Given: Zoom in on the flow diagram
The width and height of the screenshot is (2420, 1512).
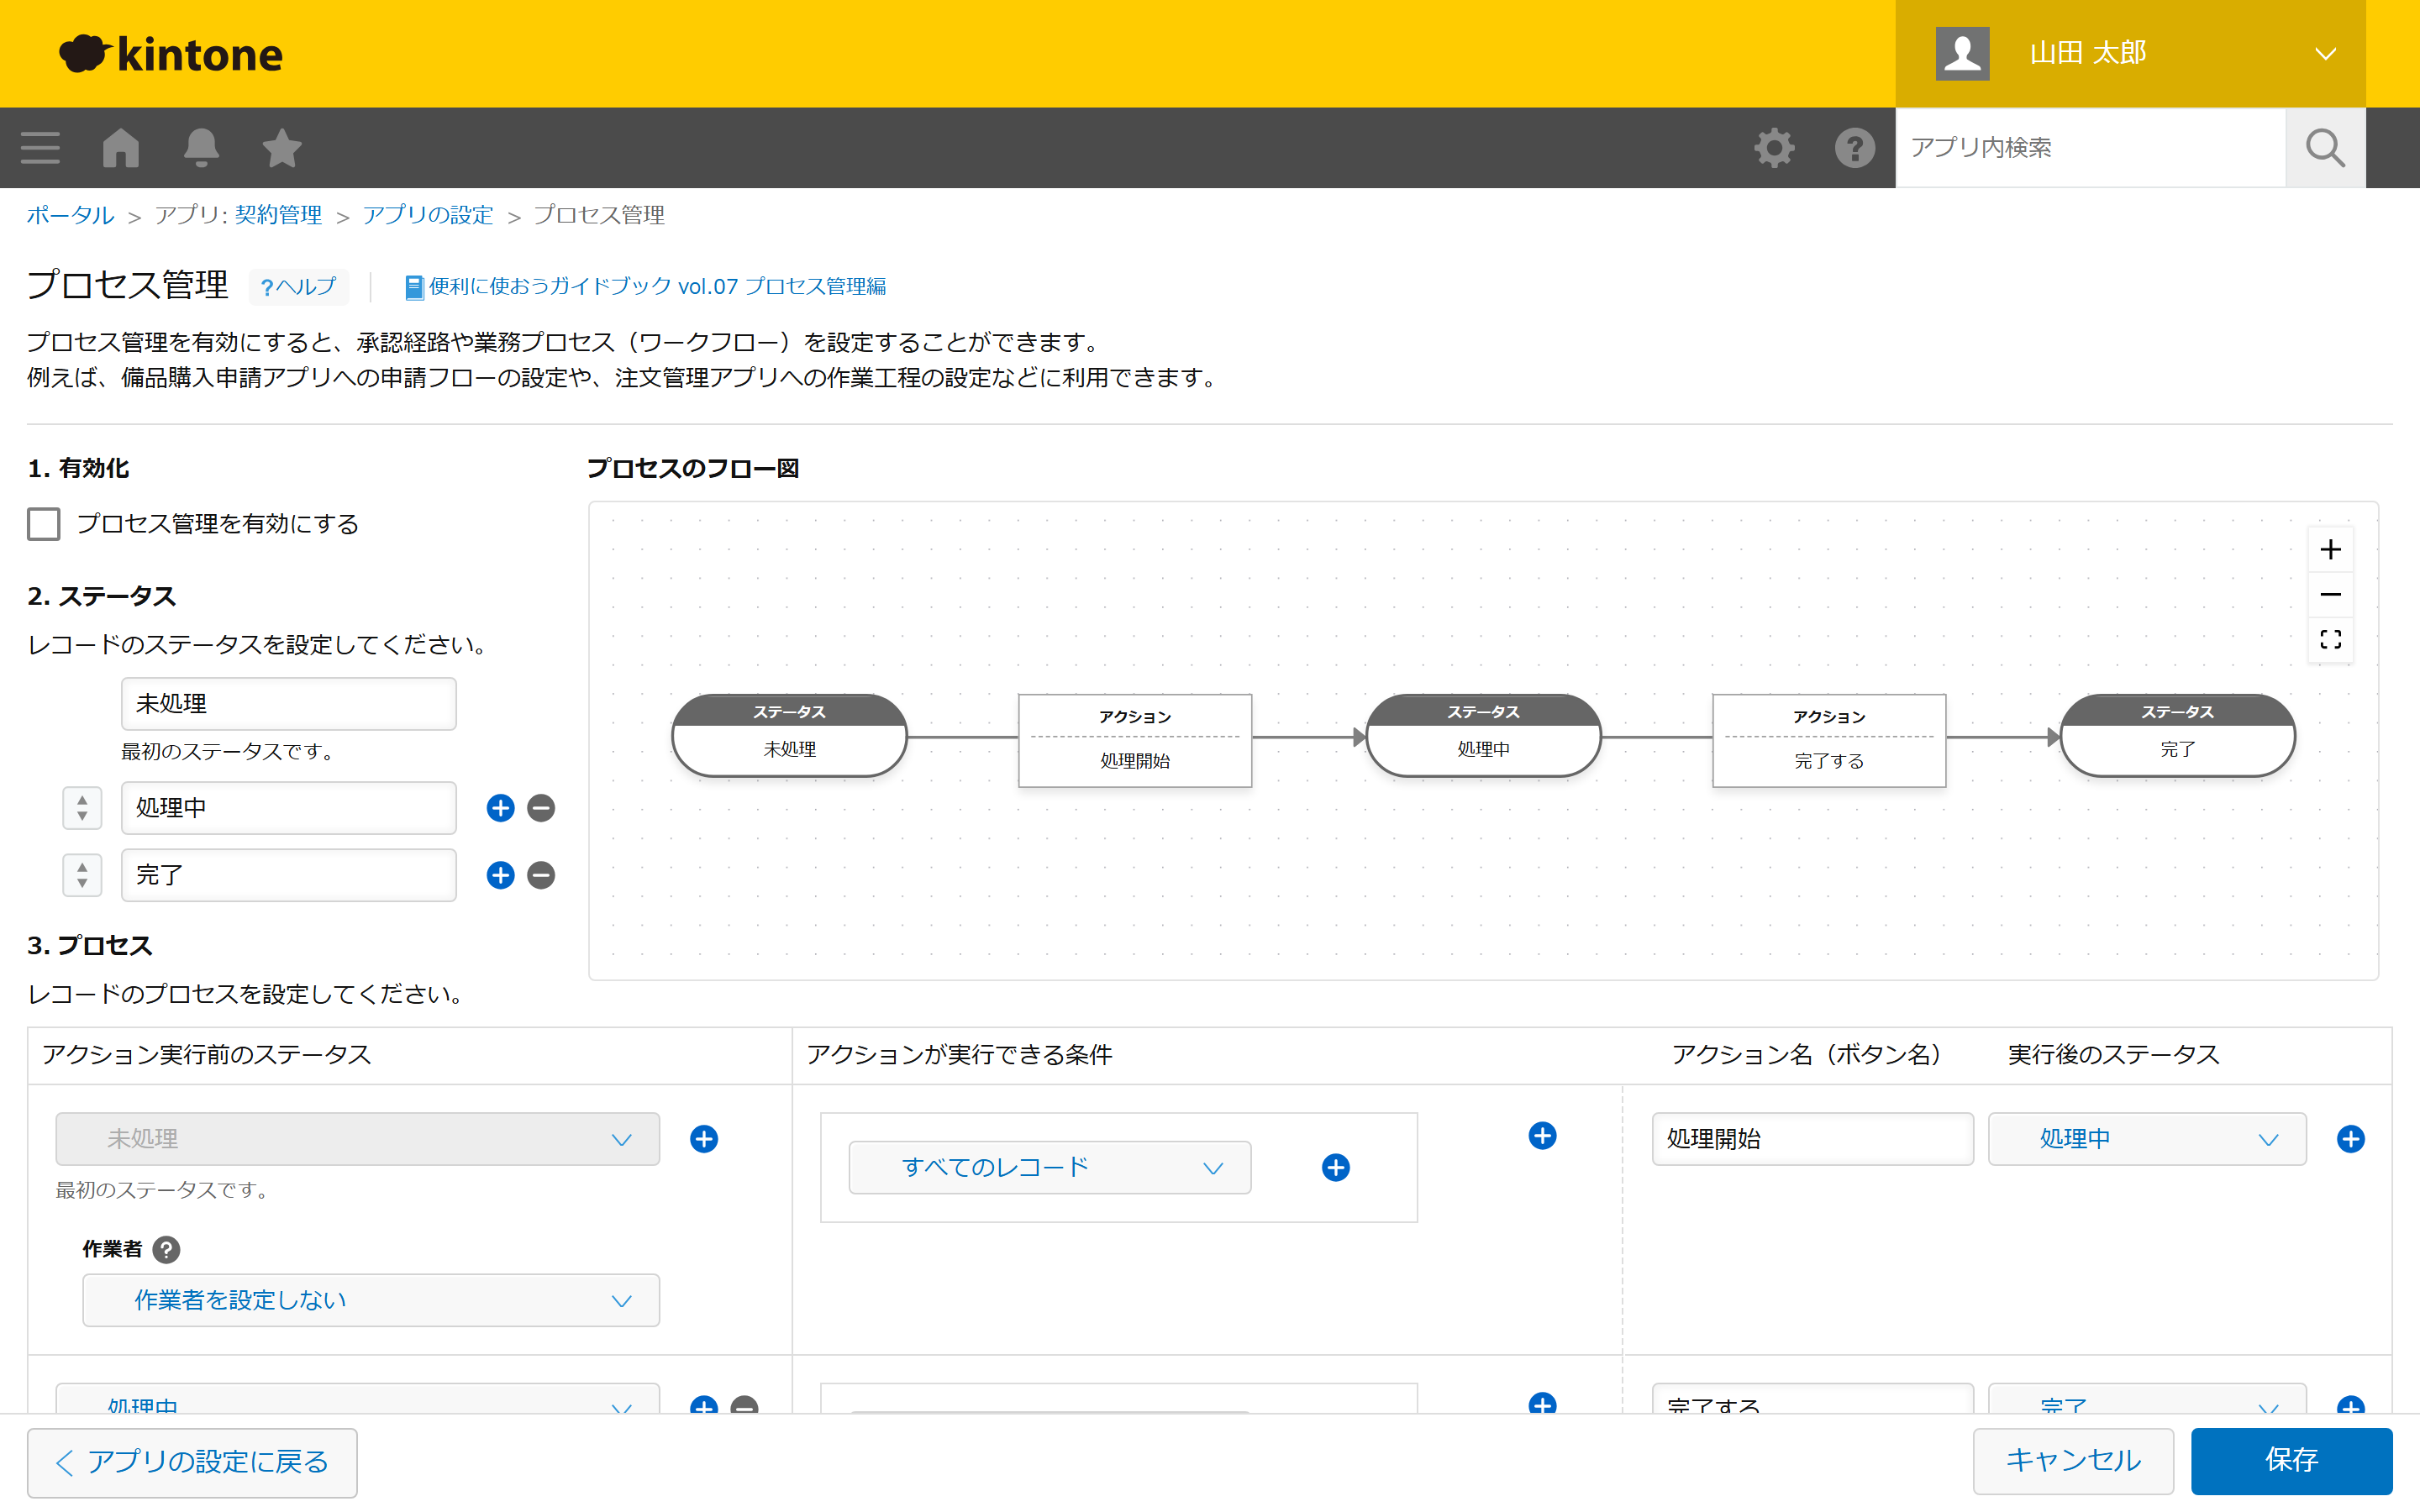Looking at the screenshot, I should pos(2330,550).
